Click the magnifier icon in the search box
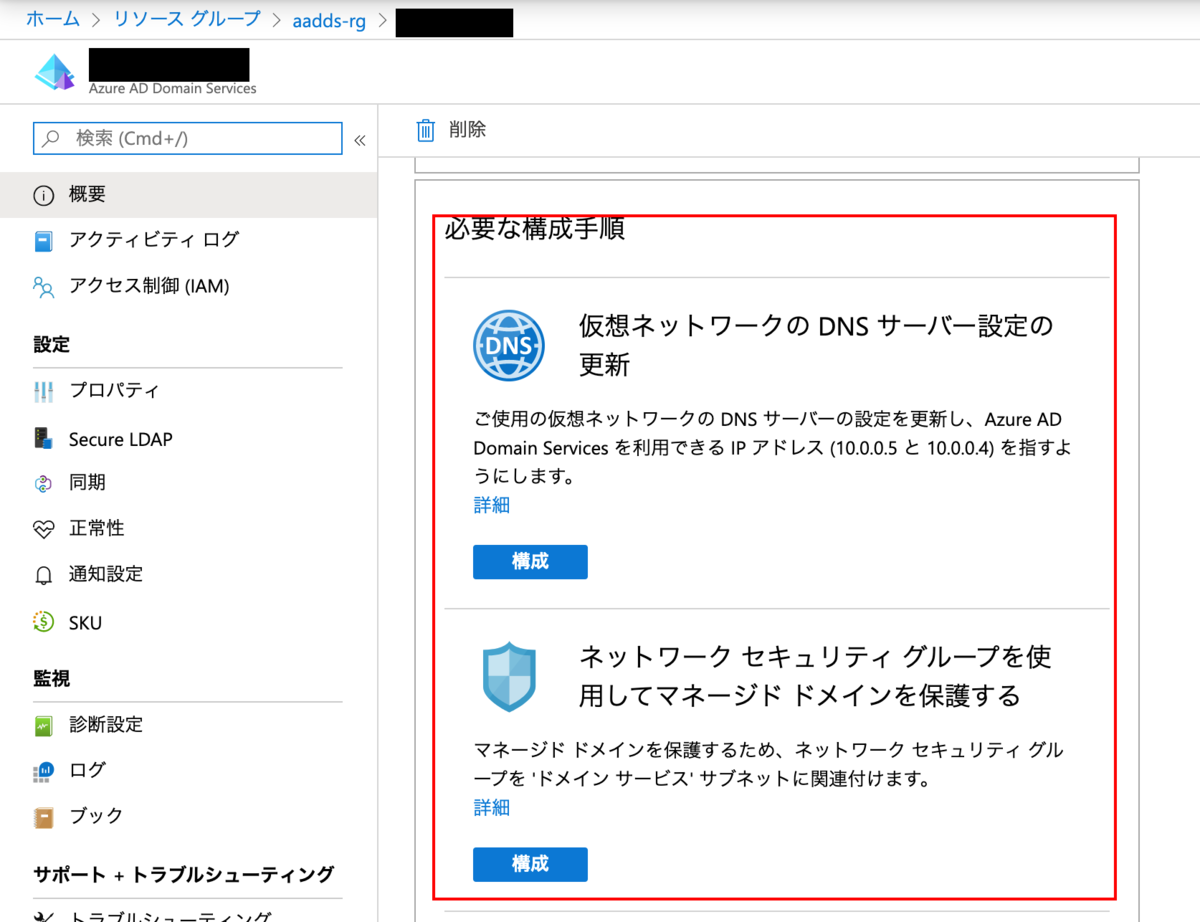This screenshot has height=922, width=1200. tap(51, 138)
